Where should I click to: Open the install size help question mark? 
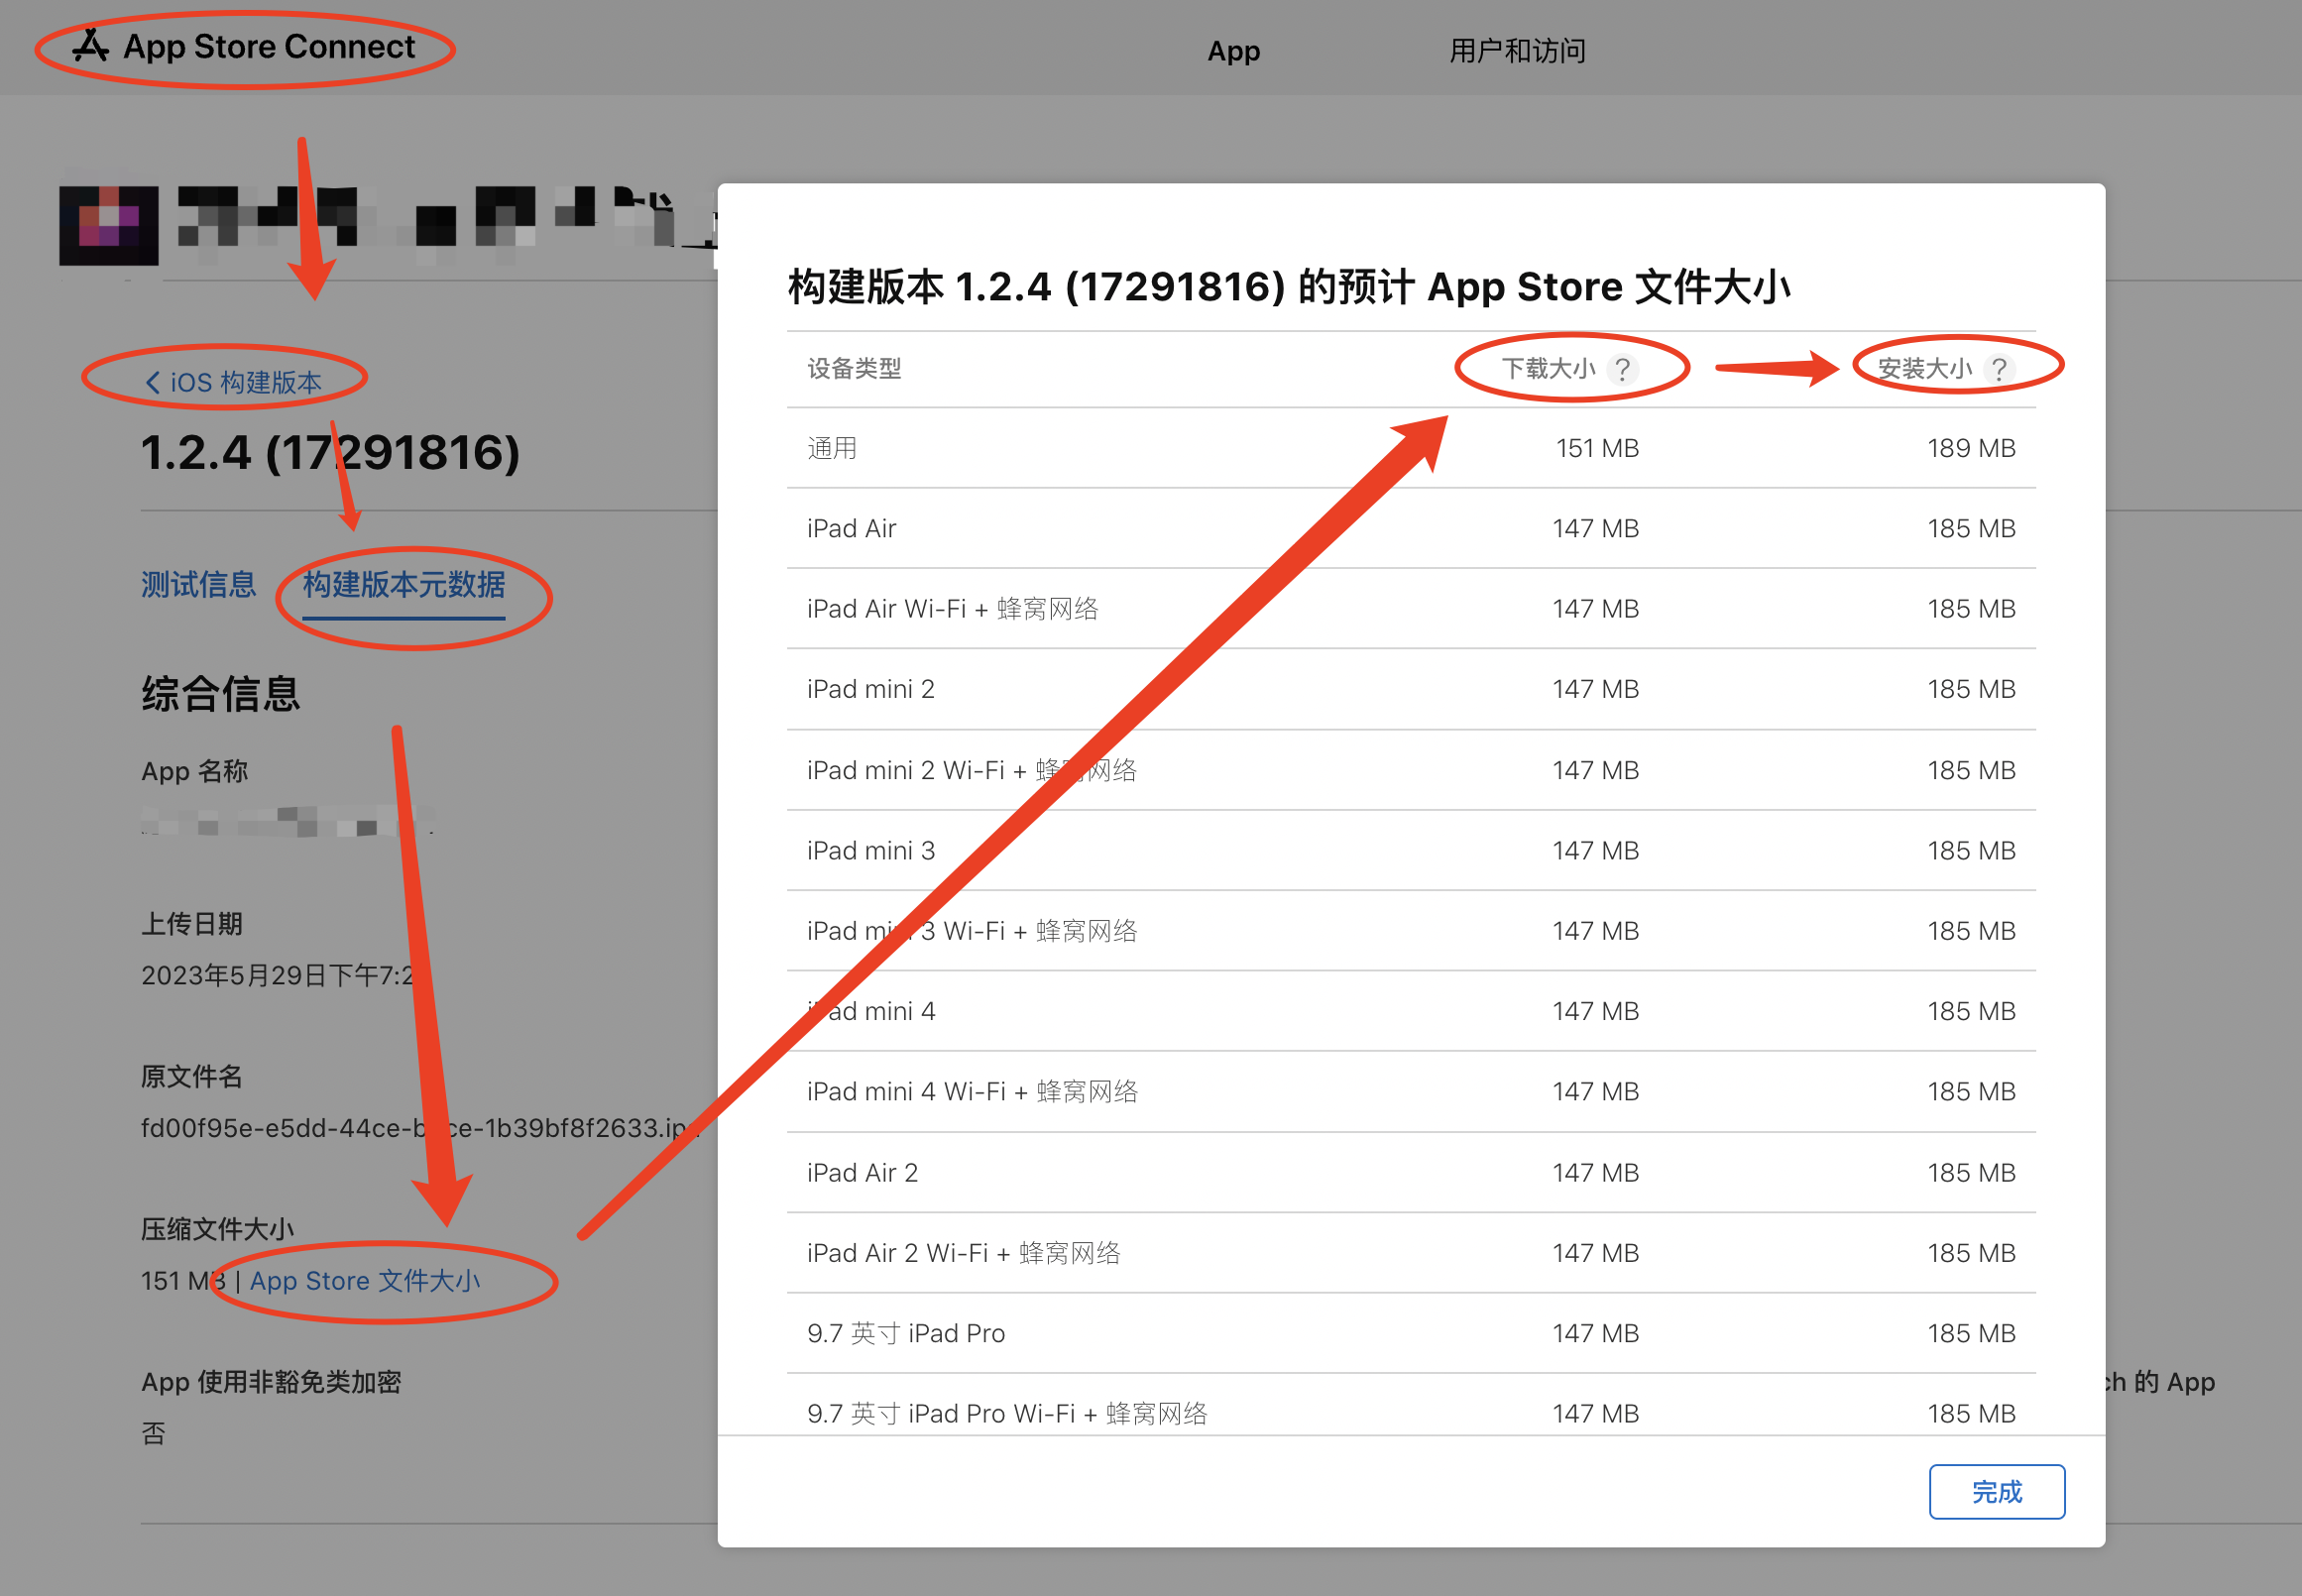pyautogui.click(x=1998, y=369)
